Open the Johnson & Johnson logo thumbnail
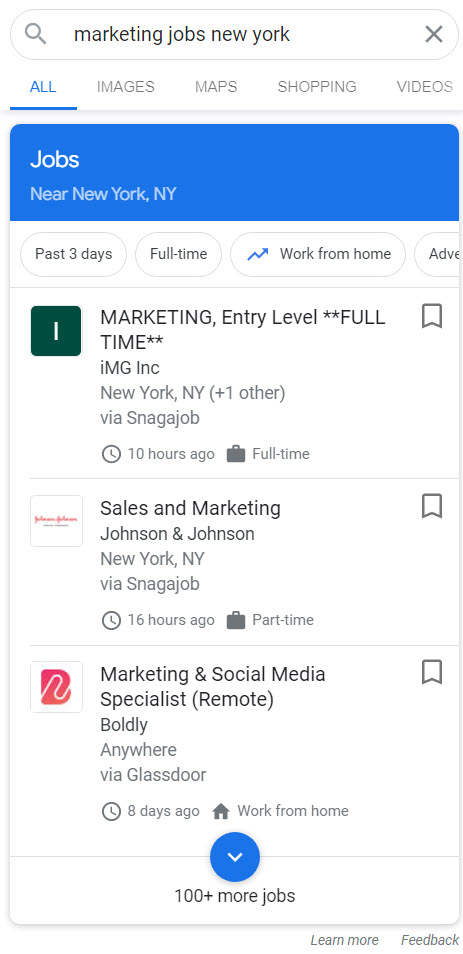The width and height of the screenshot is (463, 954). coord(56,521)
